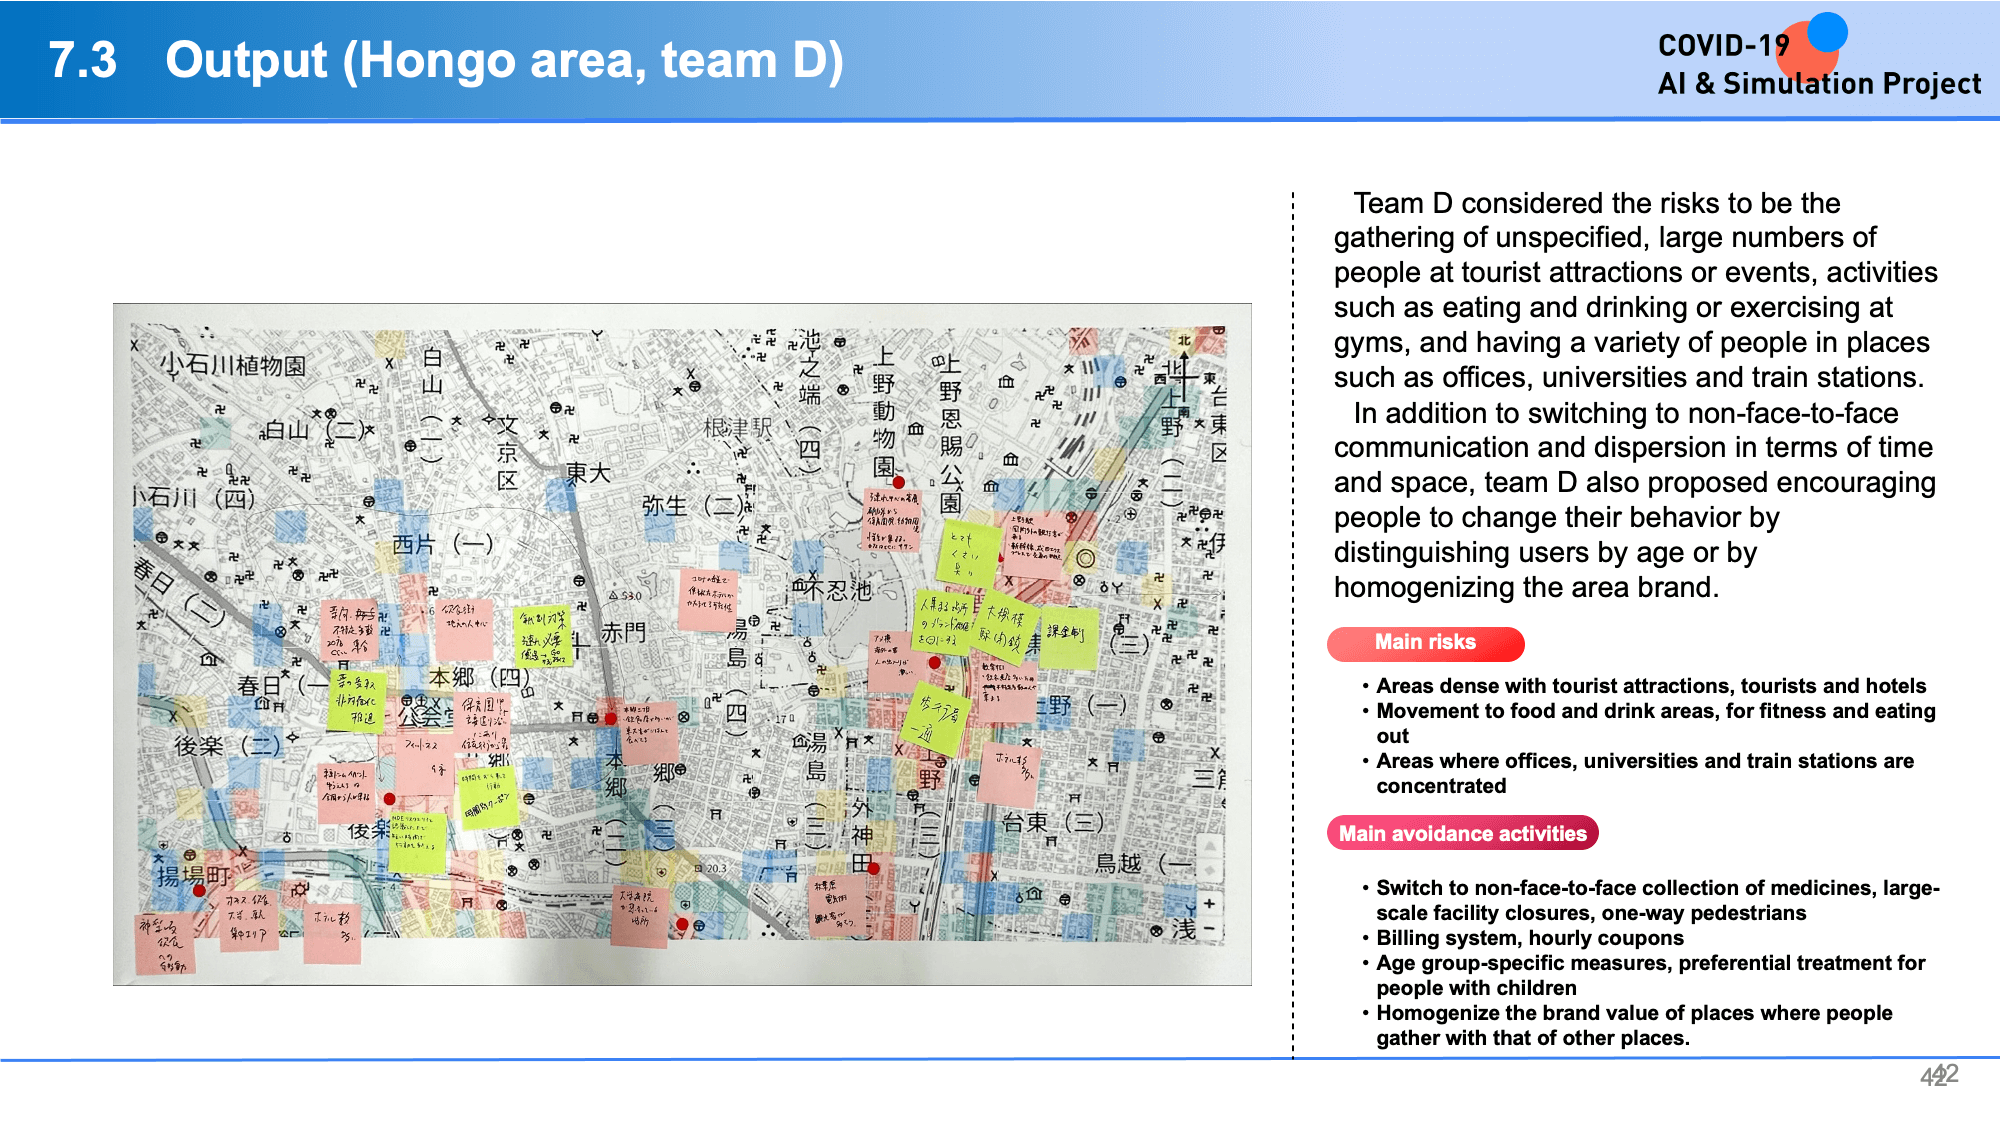Screen dimensions: 2000x1125
Task: Click the red 'Main risks' label
Action: click(1425, 643)
